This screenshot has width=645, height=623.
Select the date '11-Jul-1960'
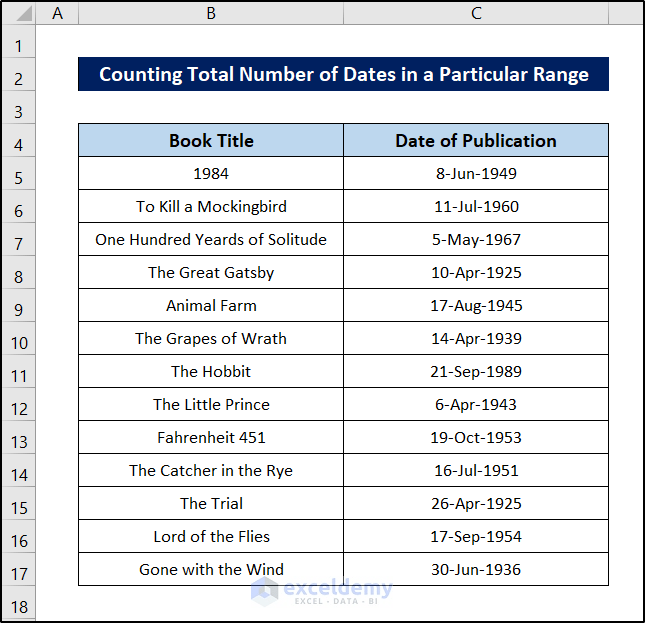[476, 206]
